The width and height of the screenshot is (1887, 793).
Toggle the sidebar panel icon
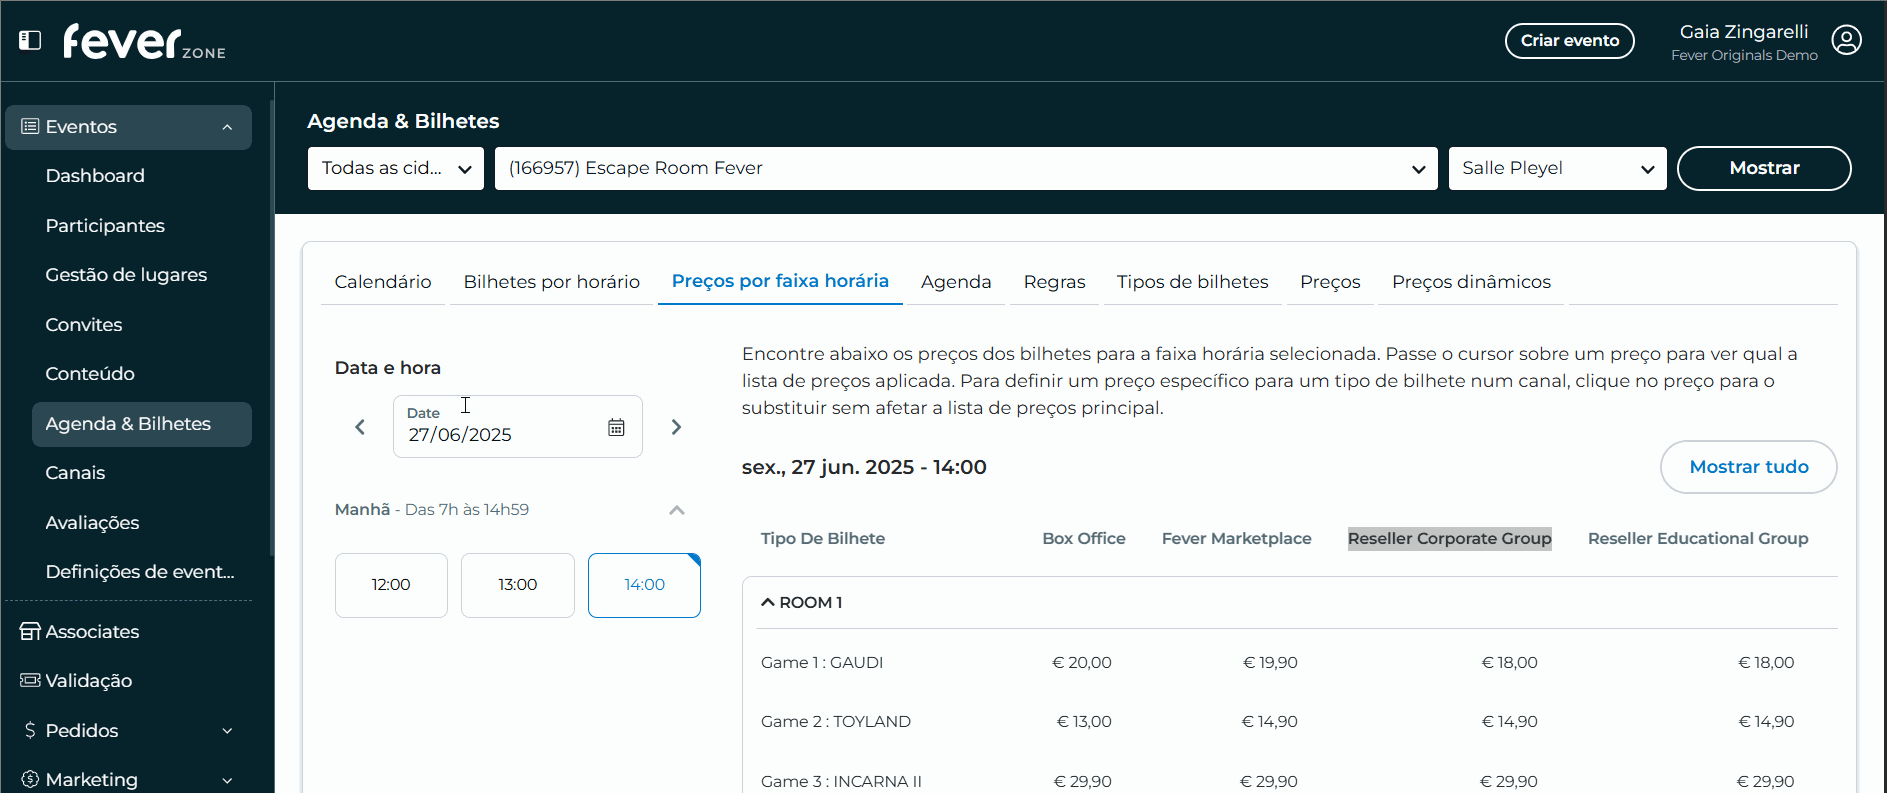pyautogui.click(x=30, y=40)
